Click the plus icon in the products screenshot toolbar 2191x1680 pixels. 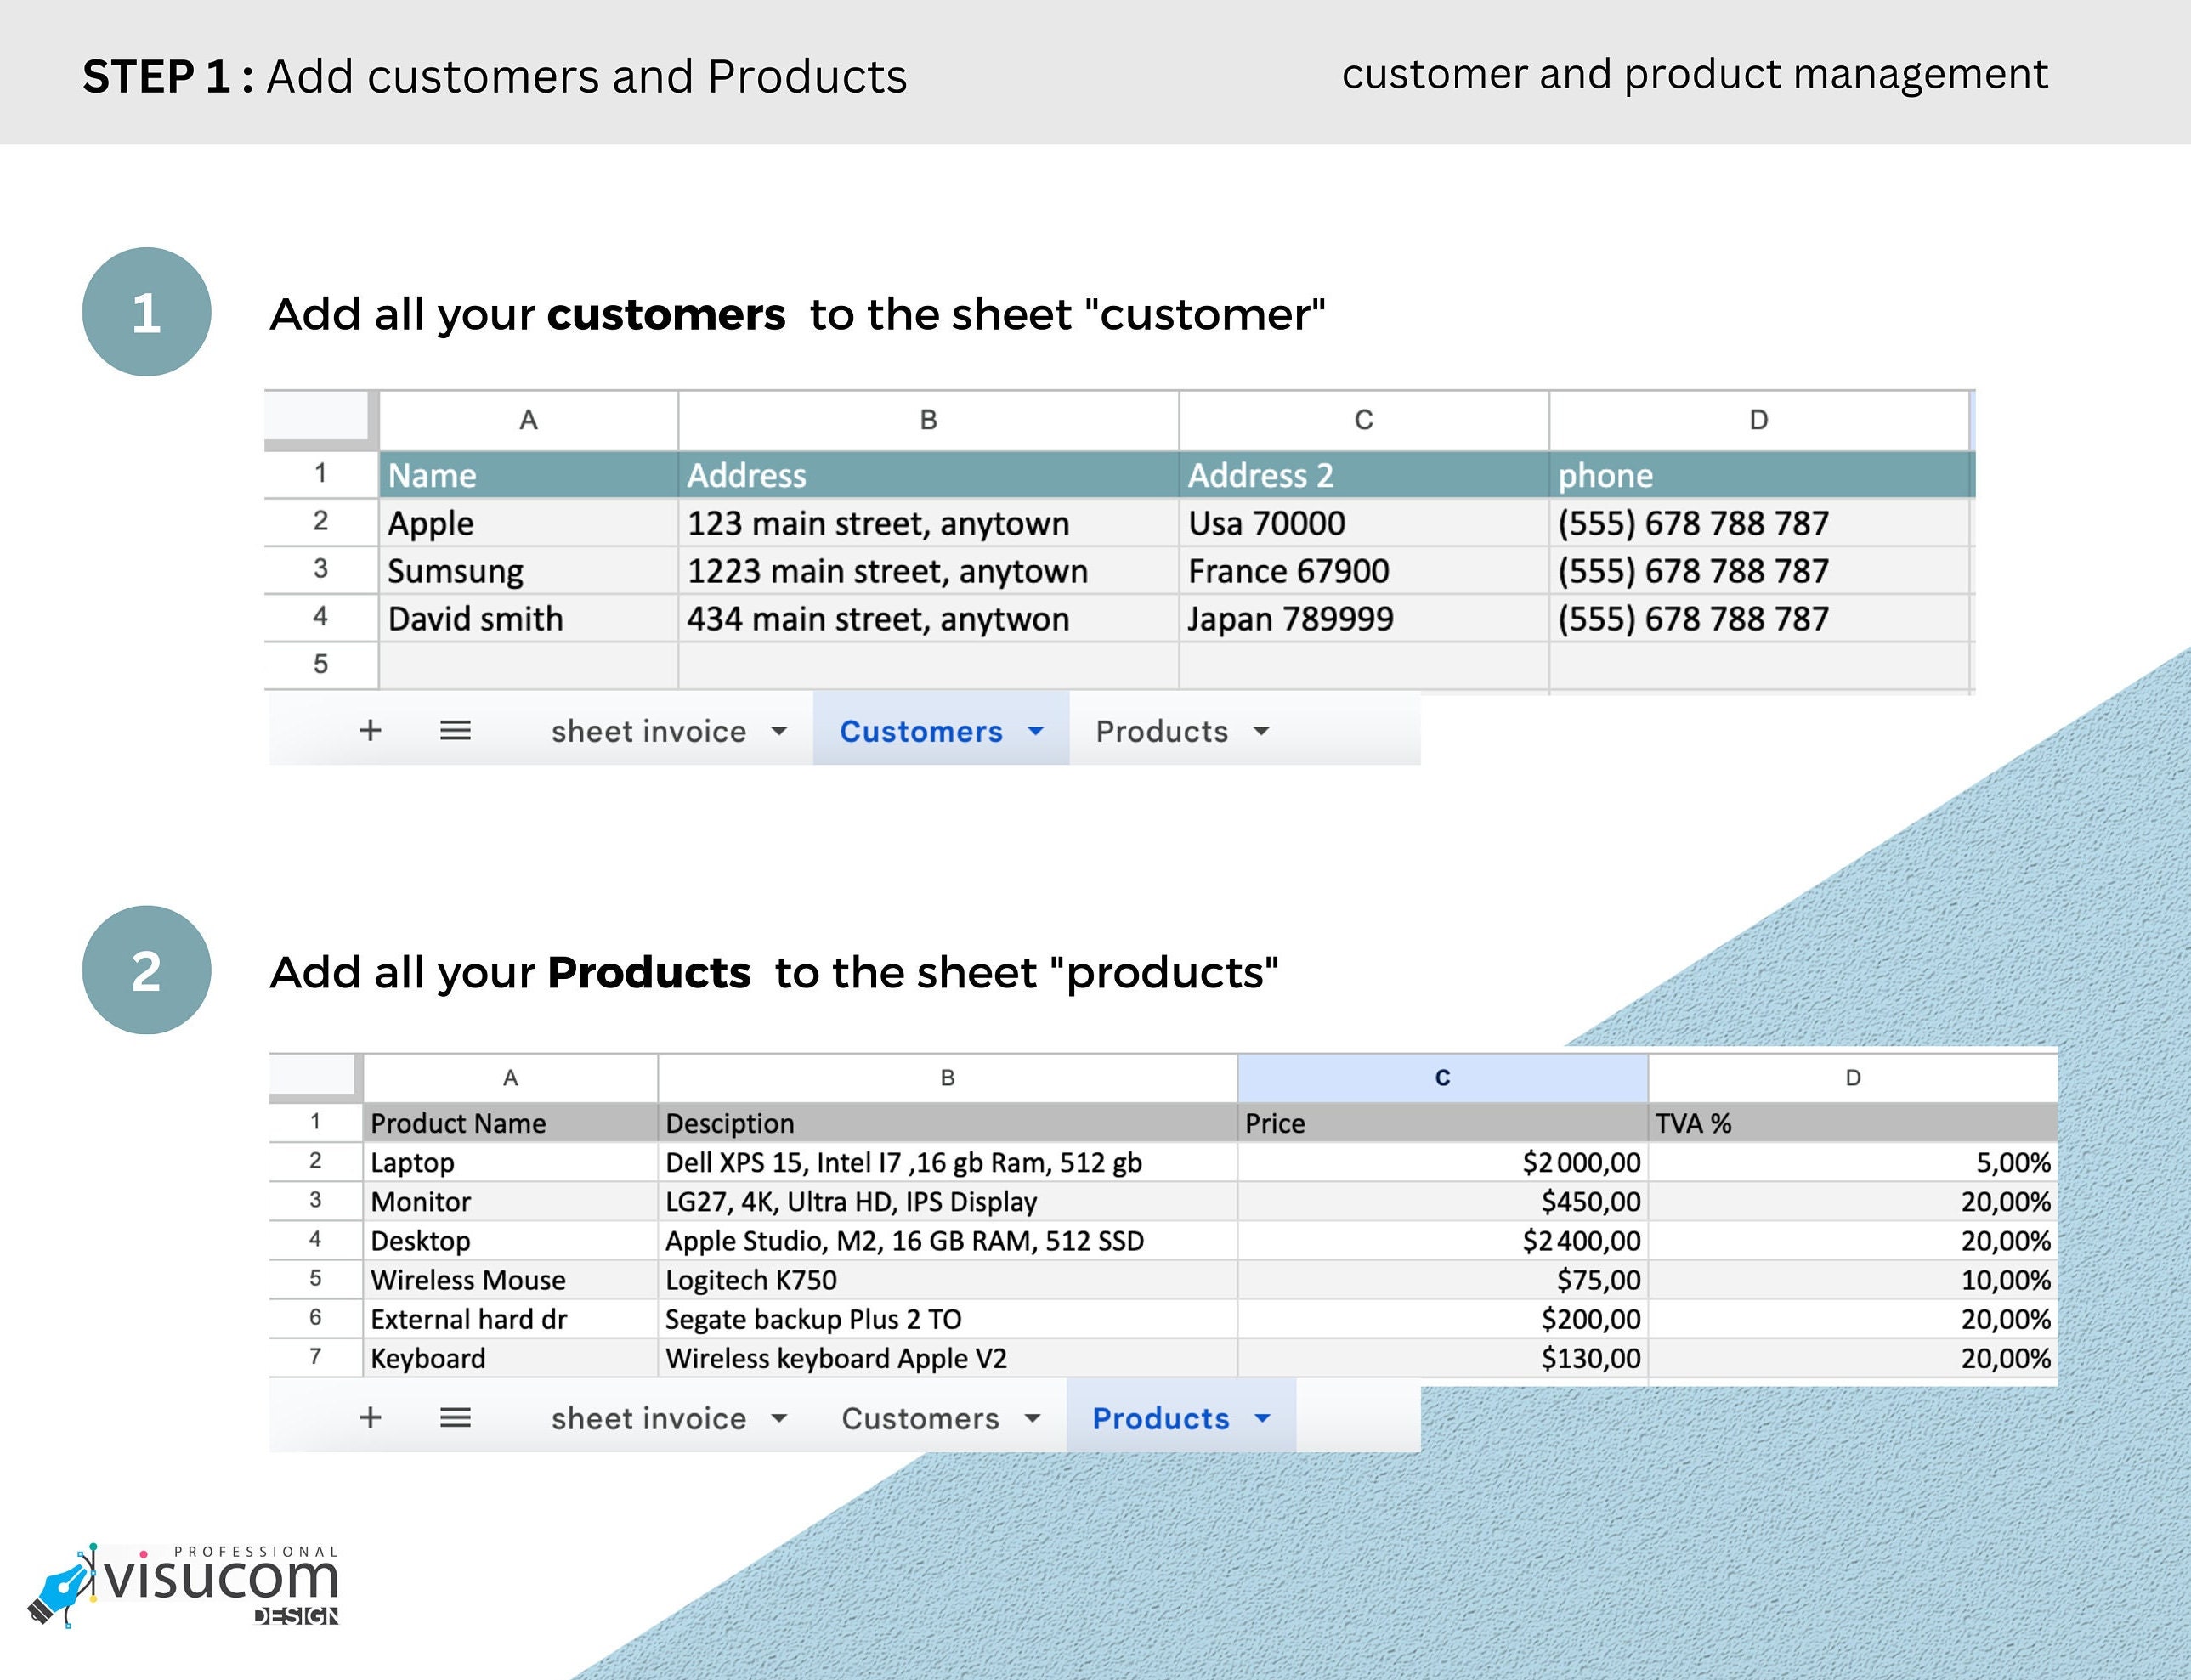[x=371, y=1417]
